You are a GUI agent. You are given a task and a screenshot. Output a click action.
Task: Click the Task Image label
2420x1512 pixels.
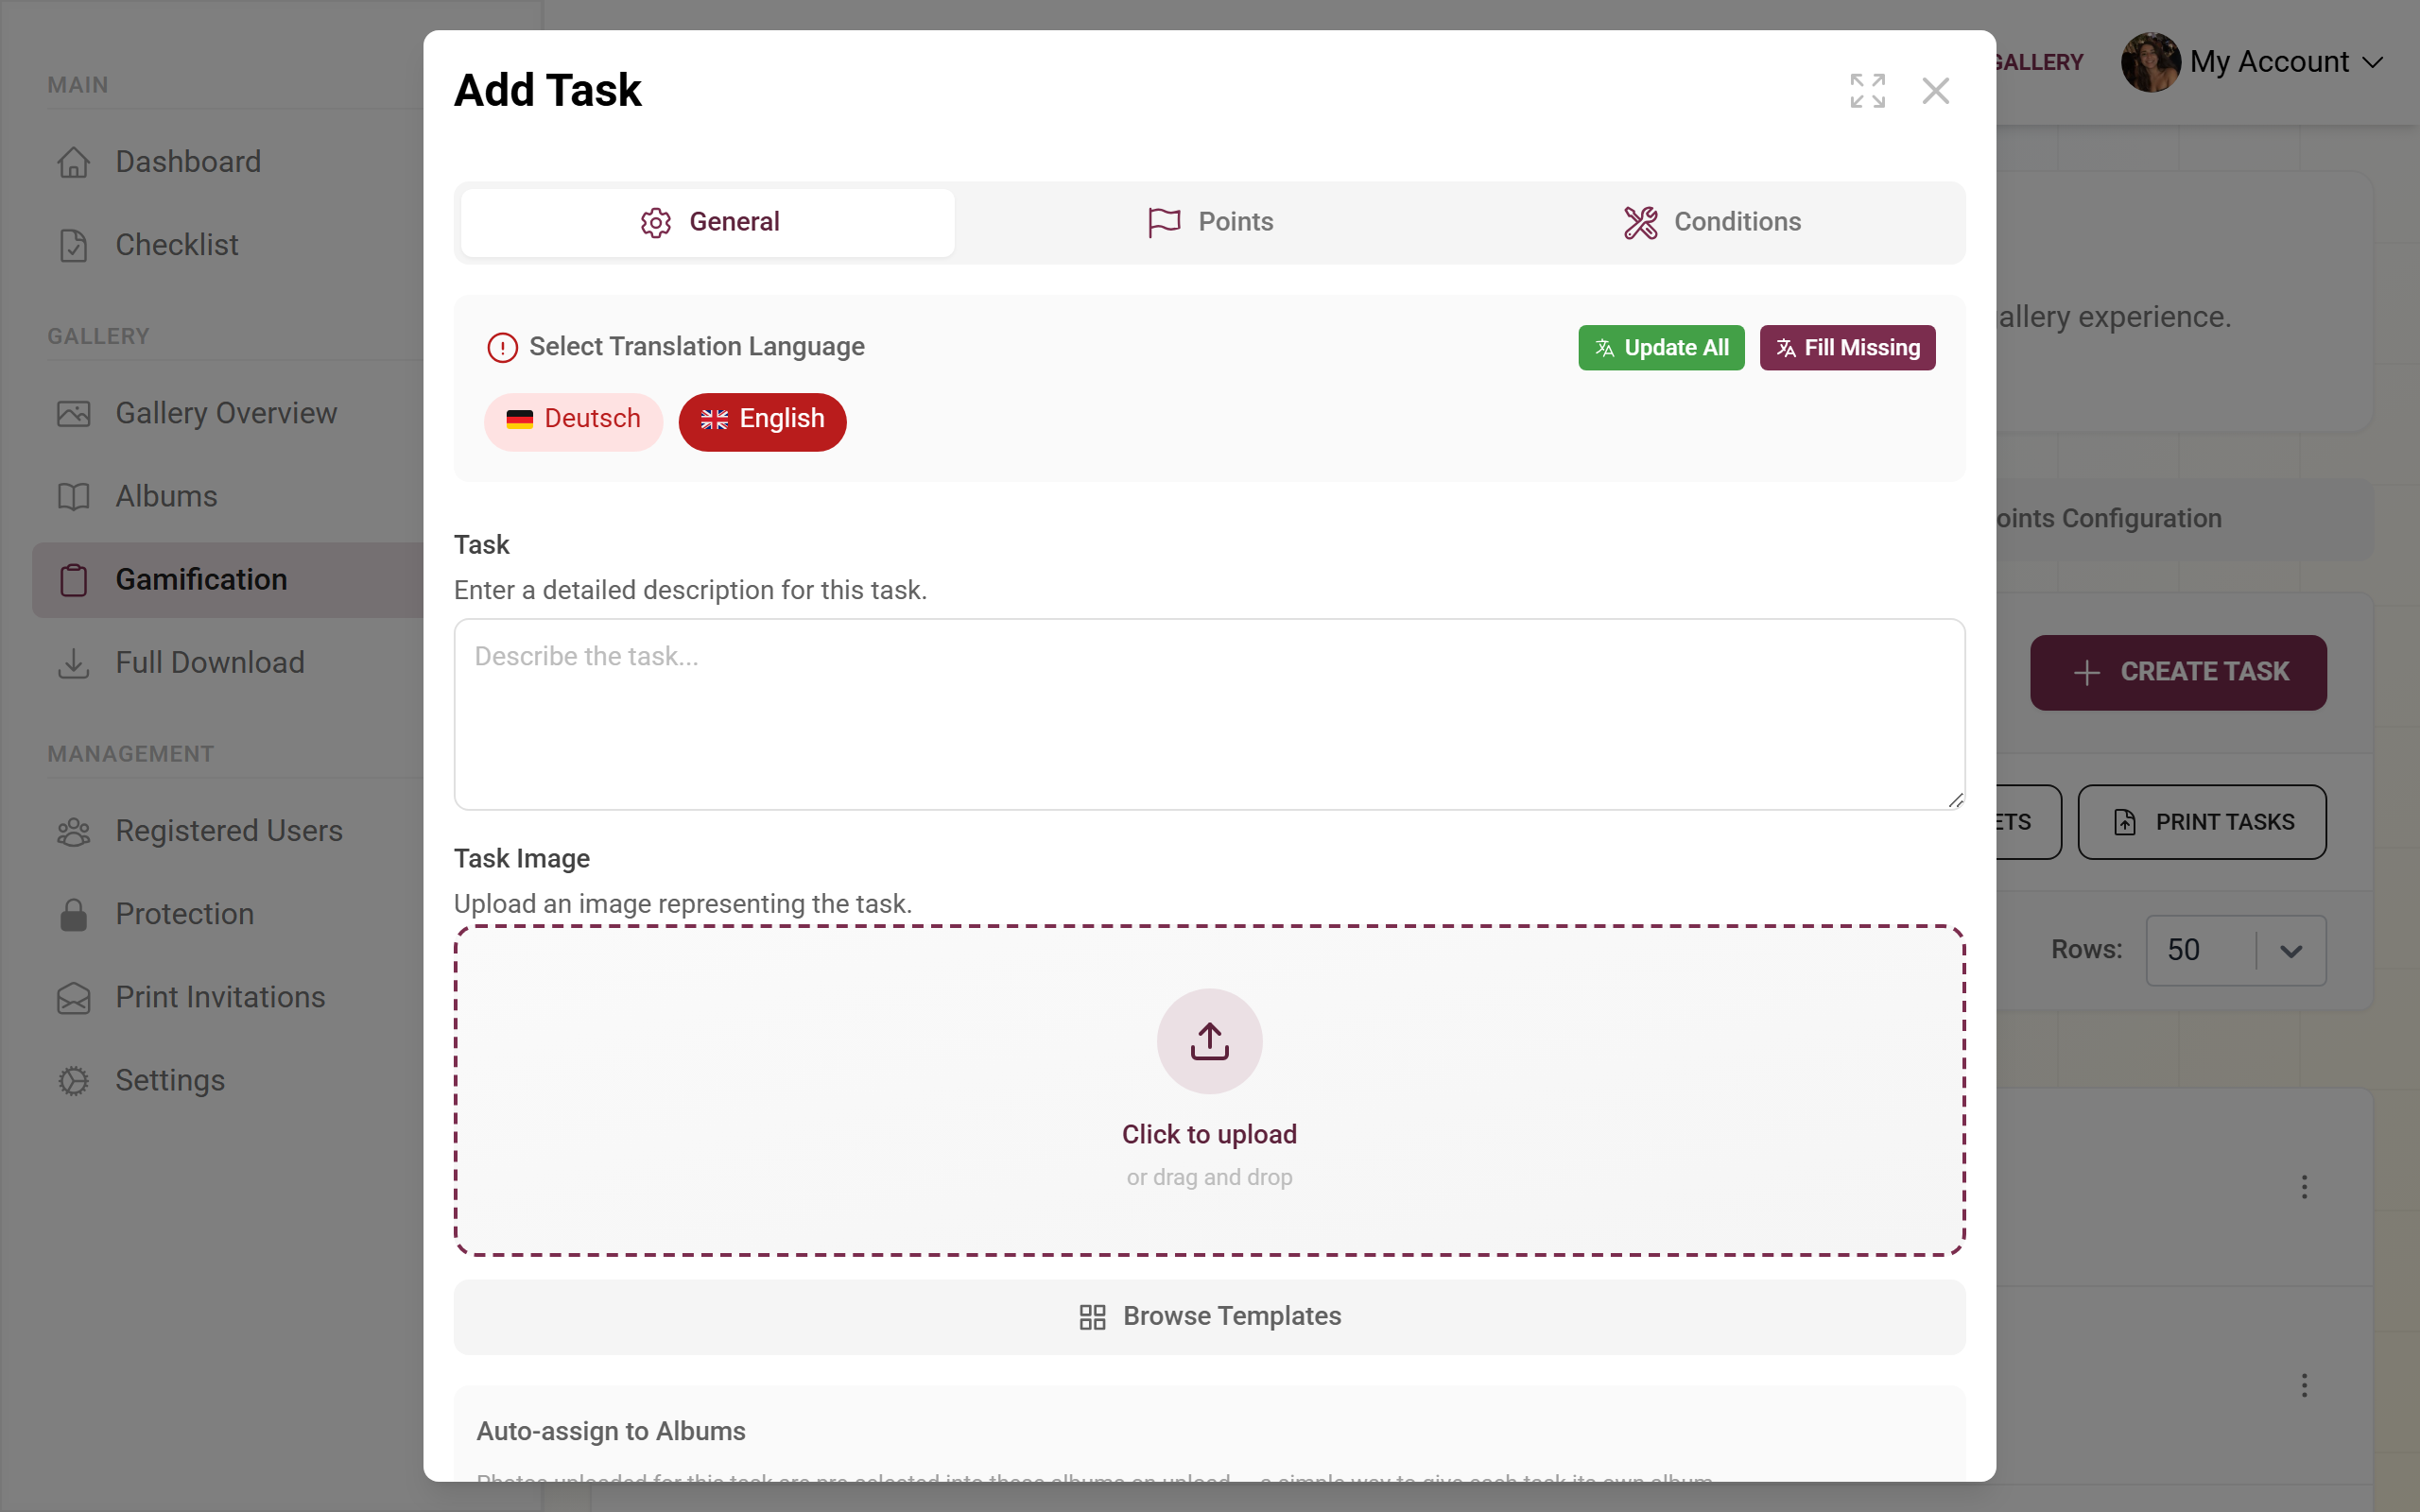(x=522, y=859)
